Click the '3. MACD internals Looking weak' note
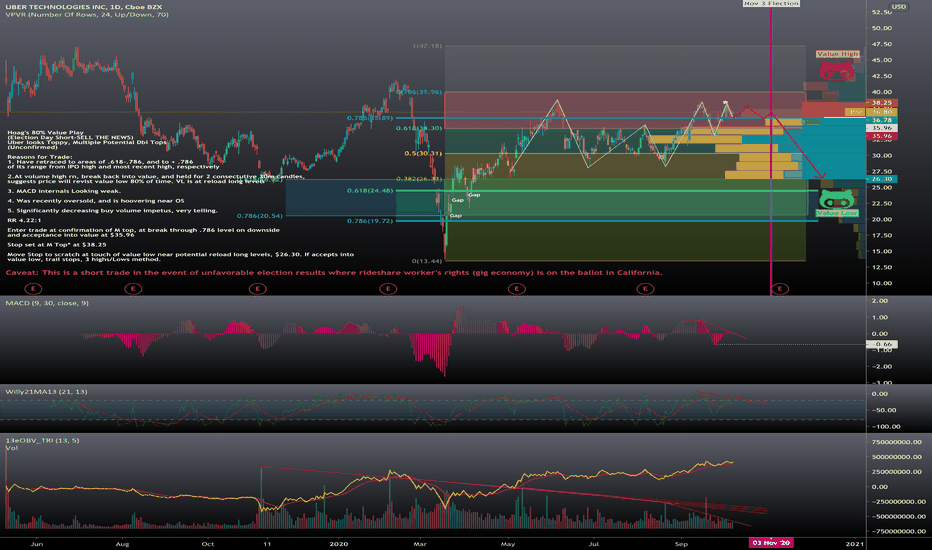 coord(64,191)
